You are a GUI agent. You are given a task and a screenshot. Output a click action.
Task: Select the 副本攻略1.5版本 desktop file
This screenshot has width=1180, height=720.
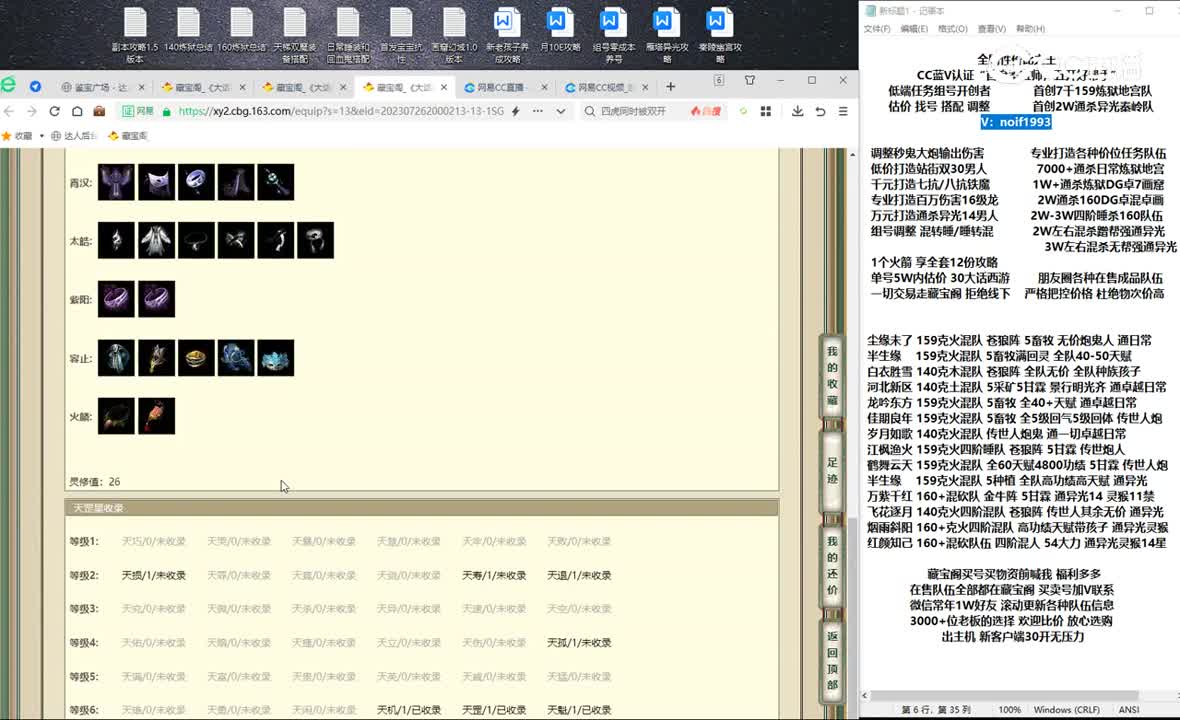point(135,35)
